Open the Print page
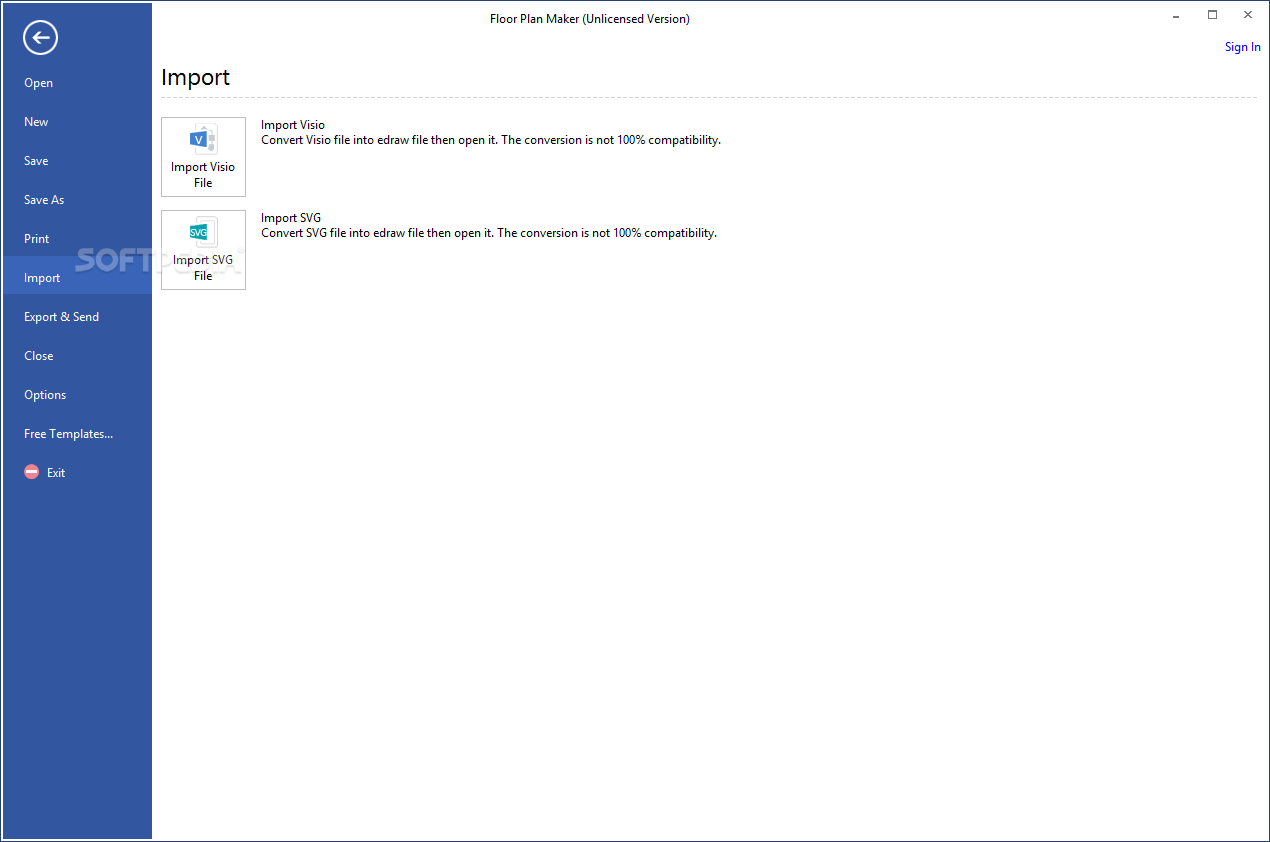The width and height of the screenshot is (1270, 842). coord(77,239)
